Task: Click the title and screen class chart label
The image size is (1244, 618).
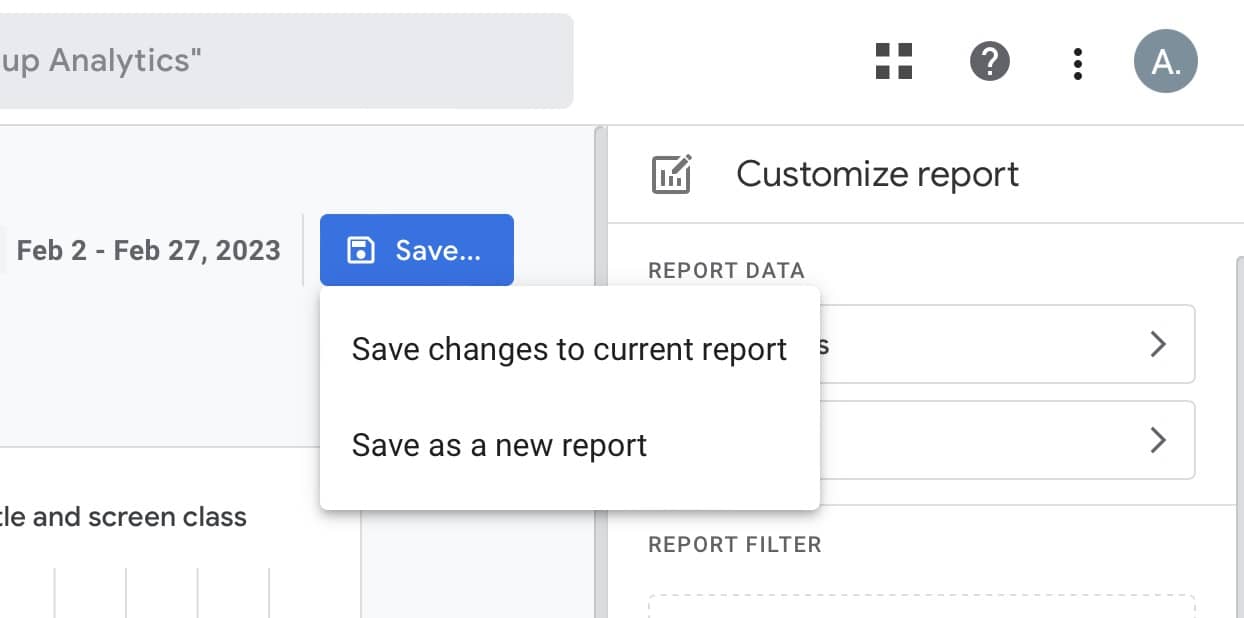Action: [122, 517]
